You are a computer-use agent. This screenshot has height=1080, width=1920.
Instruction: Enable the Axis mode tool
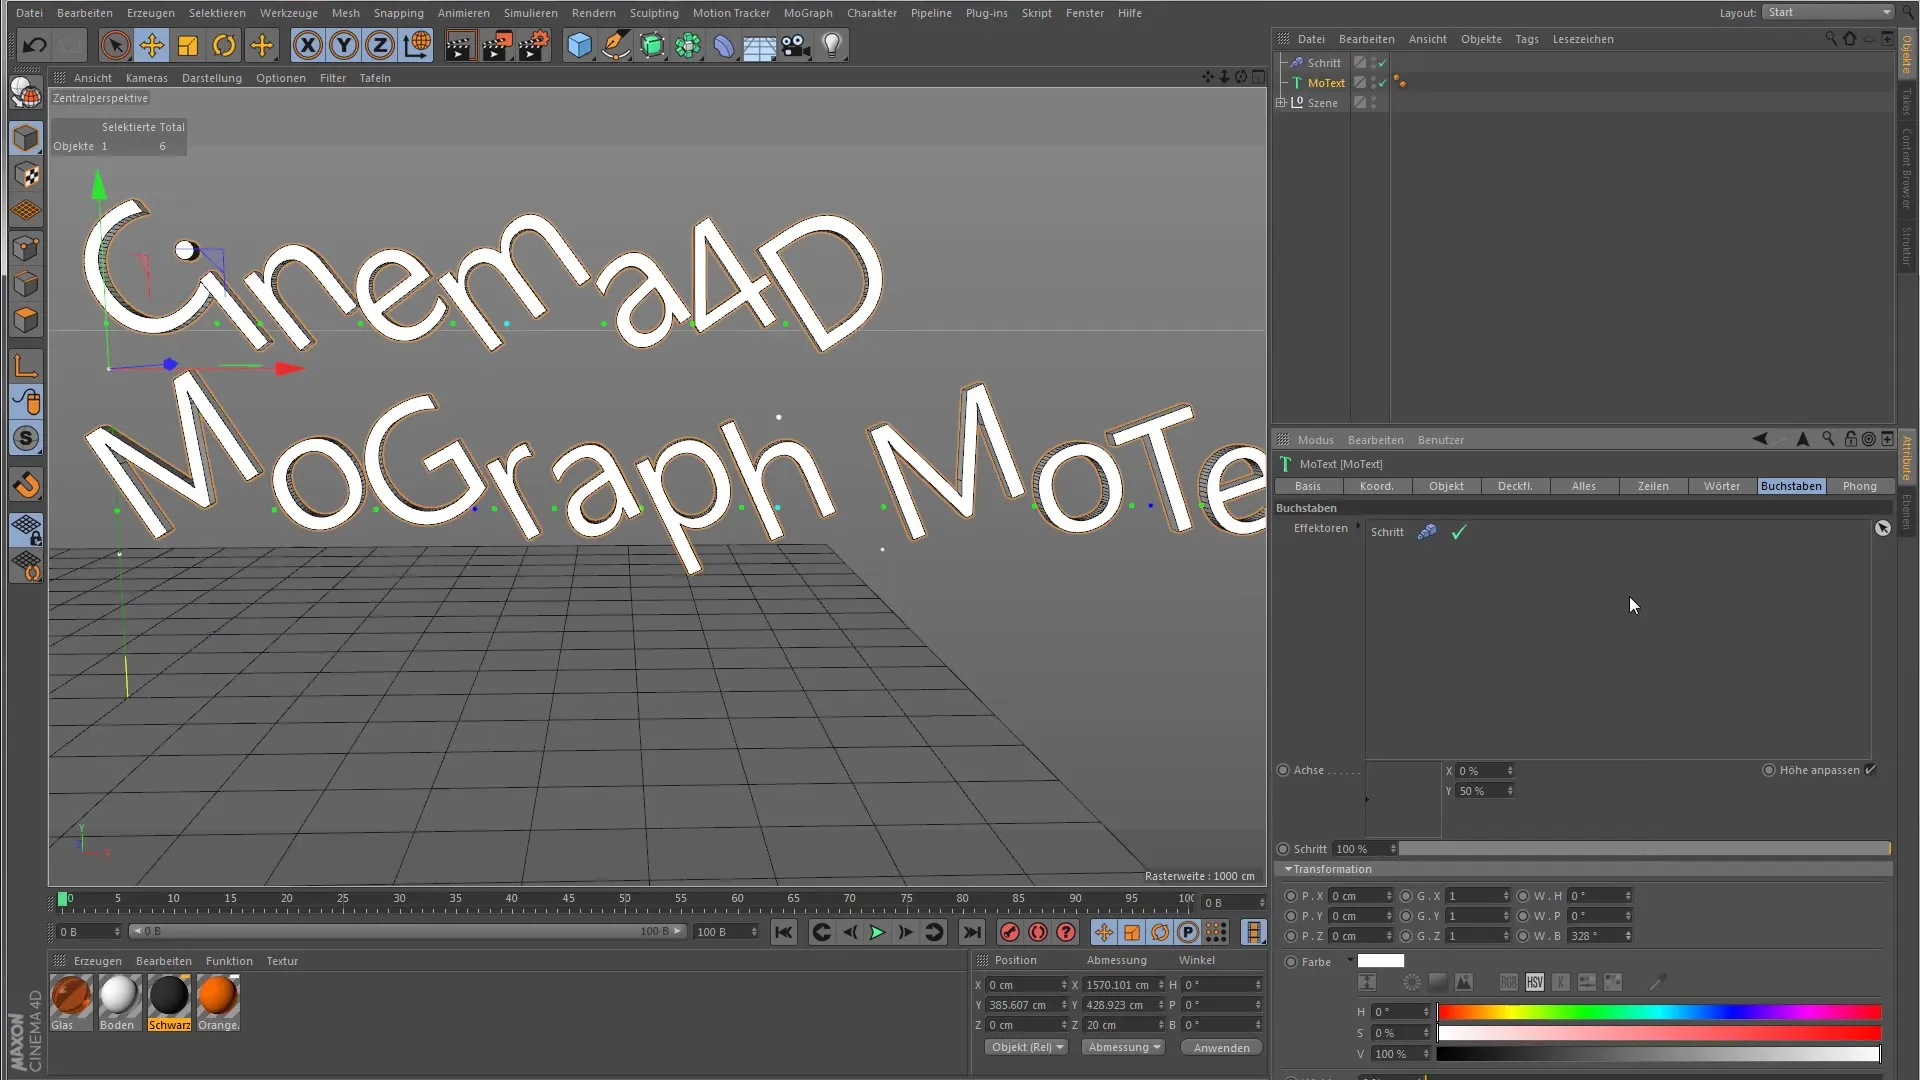(x=26, y=366)
